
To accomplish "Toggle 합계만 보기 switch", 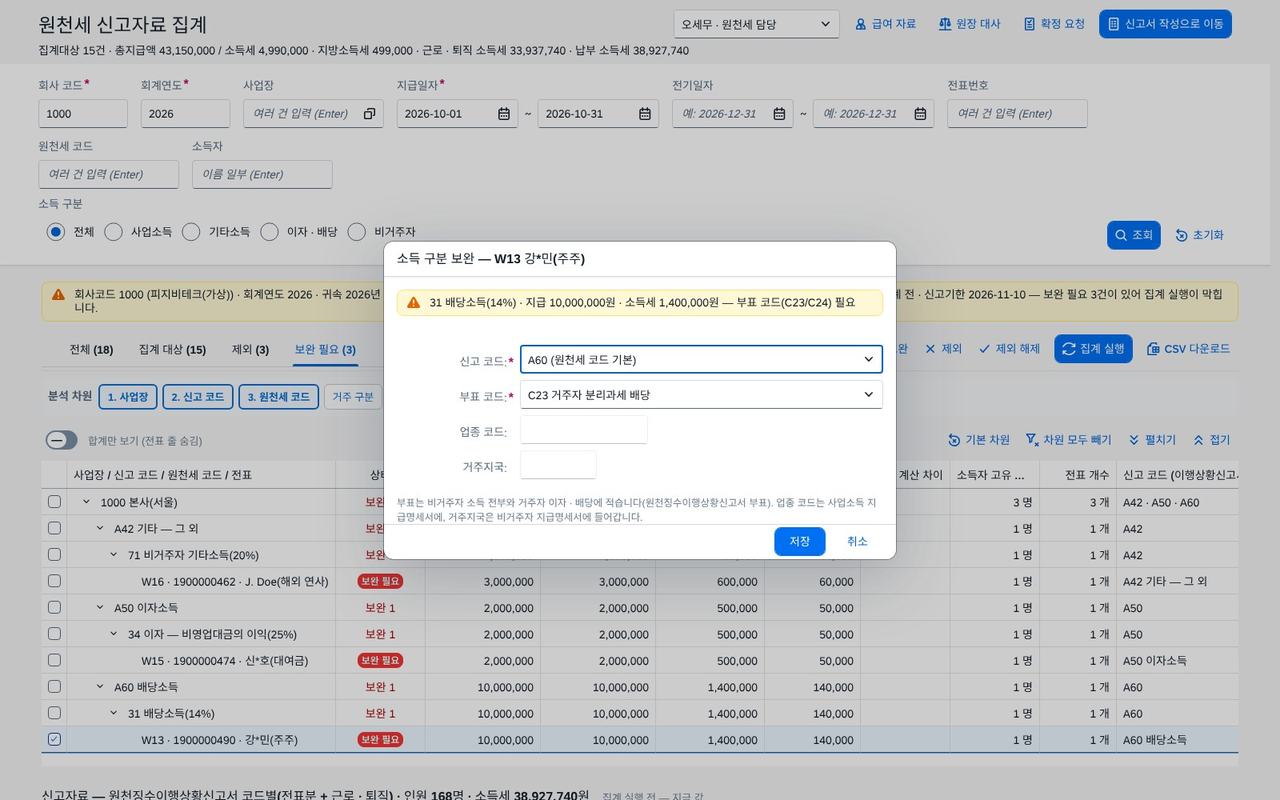I will pyautogui.click(x=61, y=440).
